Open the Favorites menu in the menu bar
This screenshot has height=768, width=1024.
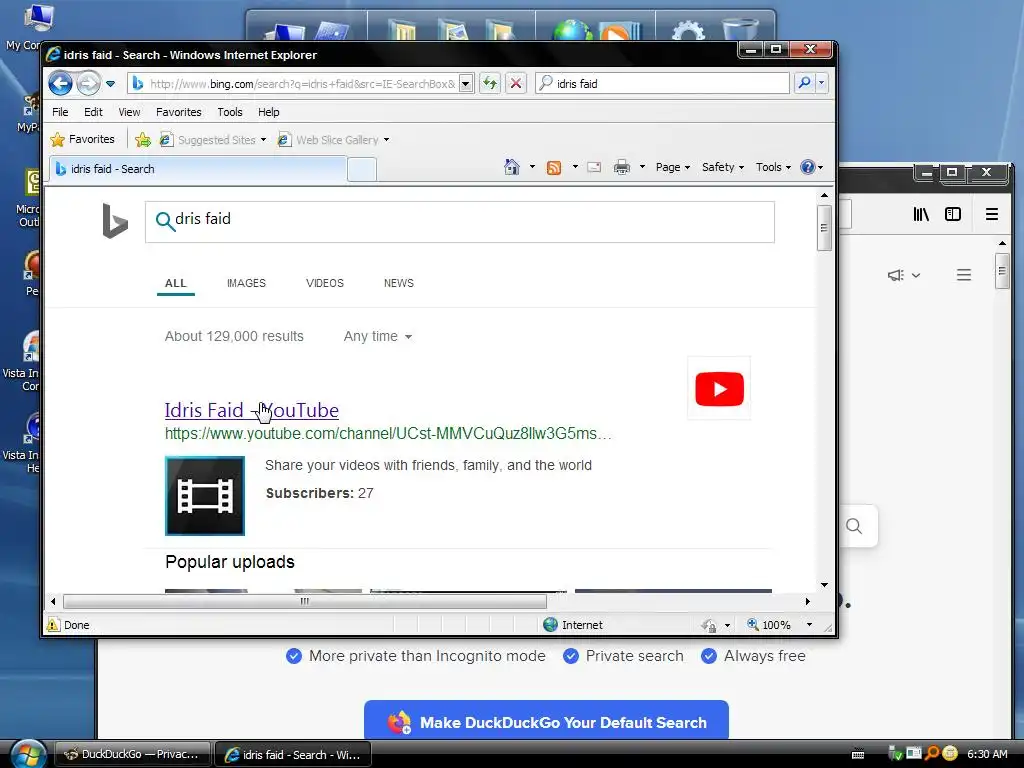tap(178, 112)
